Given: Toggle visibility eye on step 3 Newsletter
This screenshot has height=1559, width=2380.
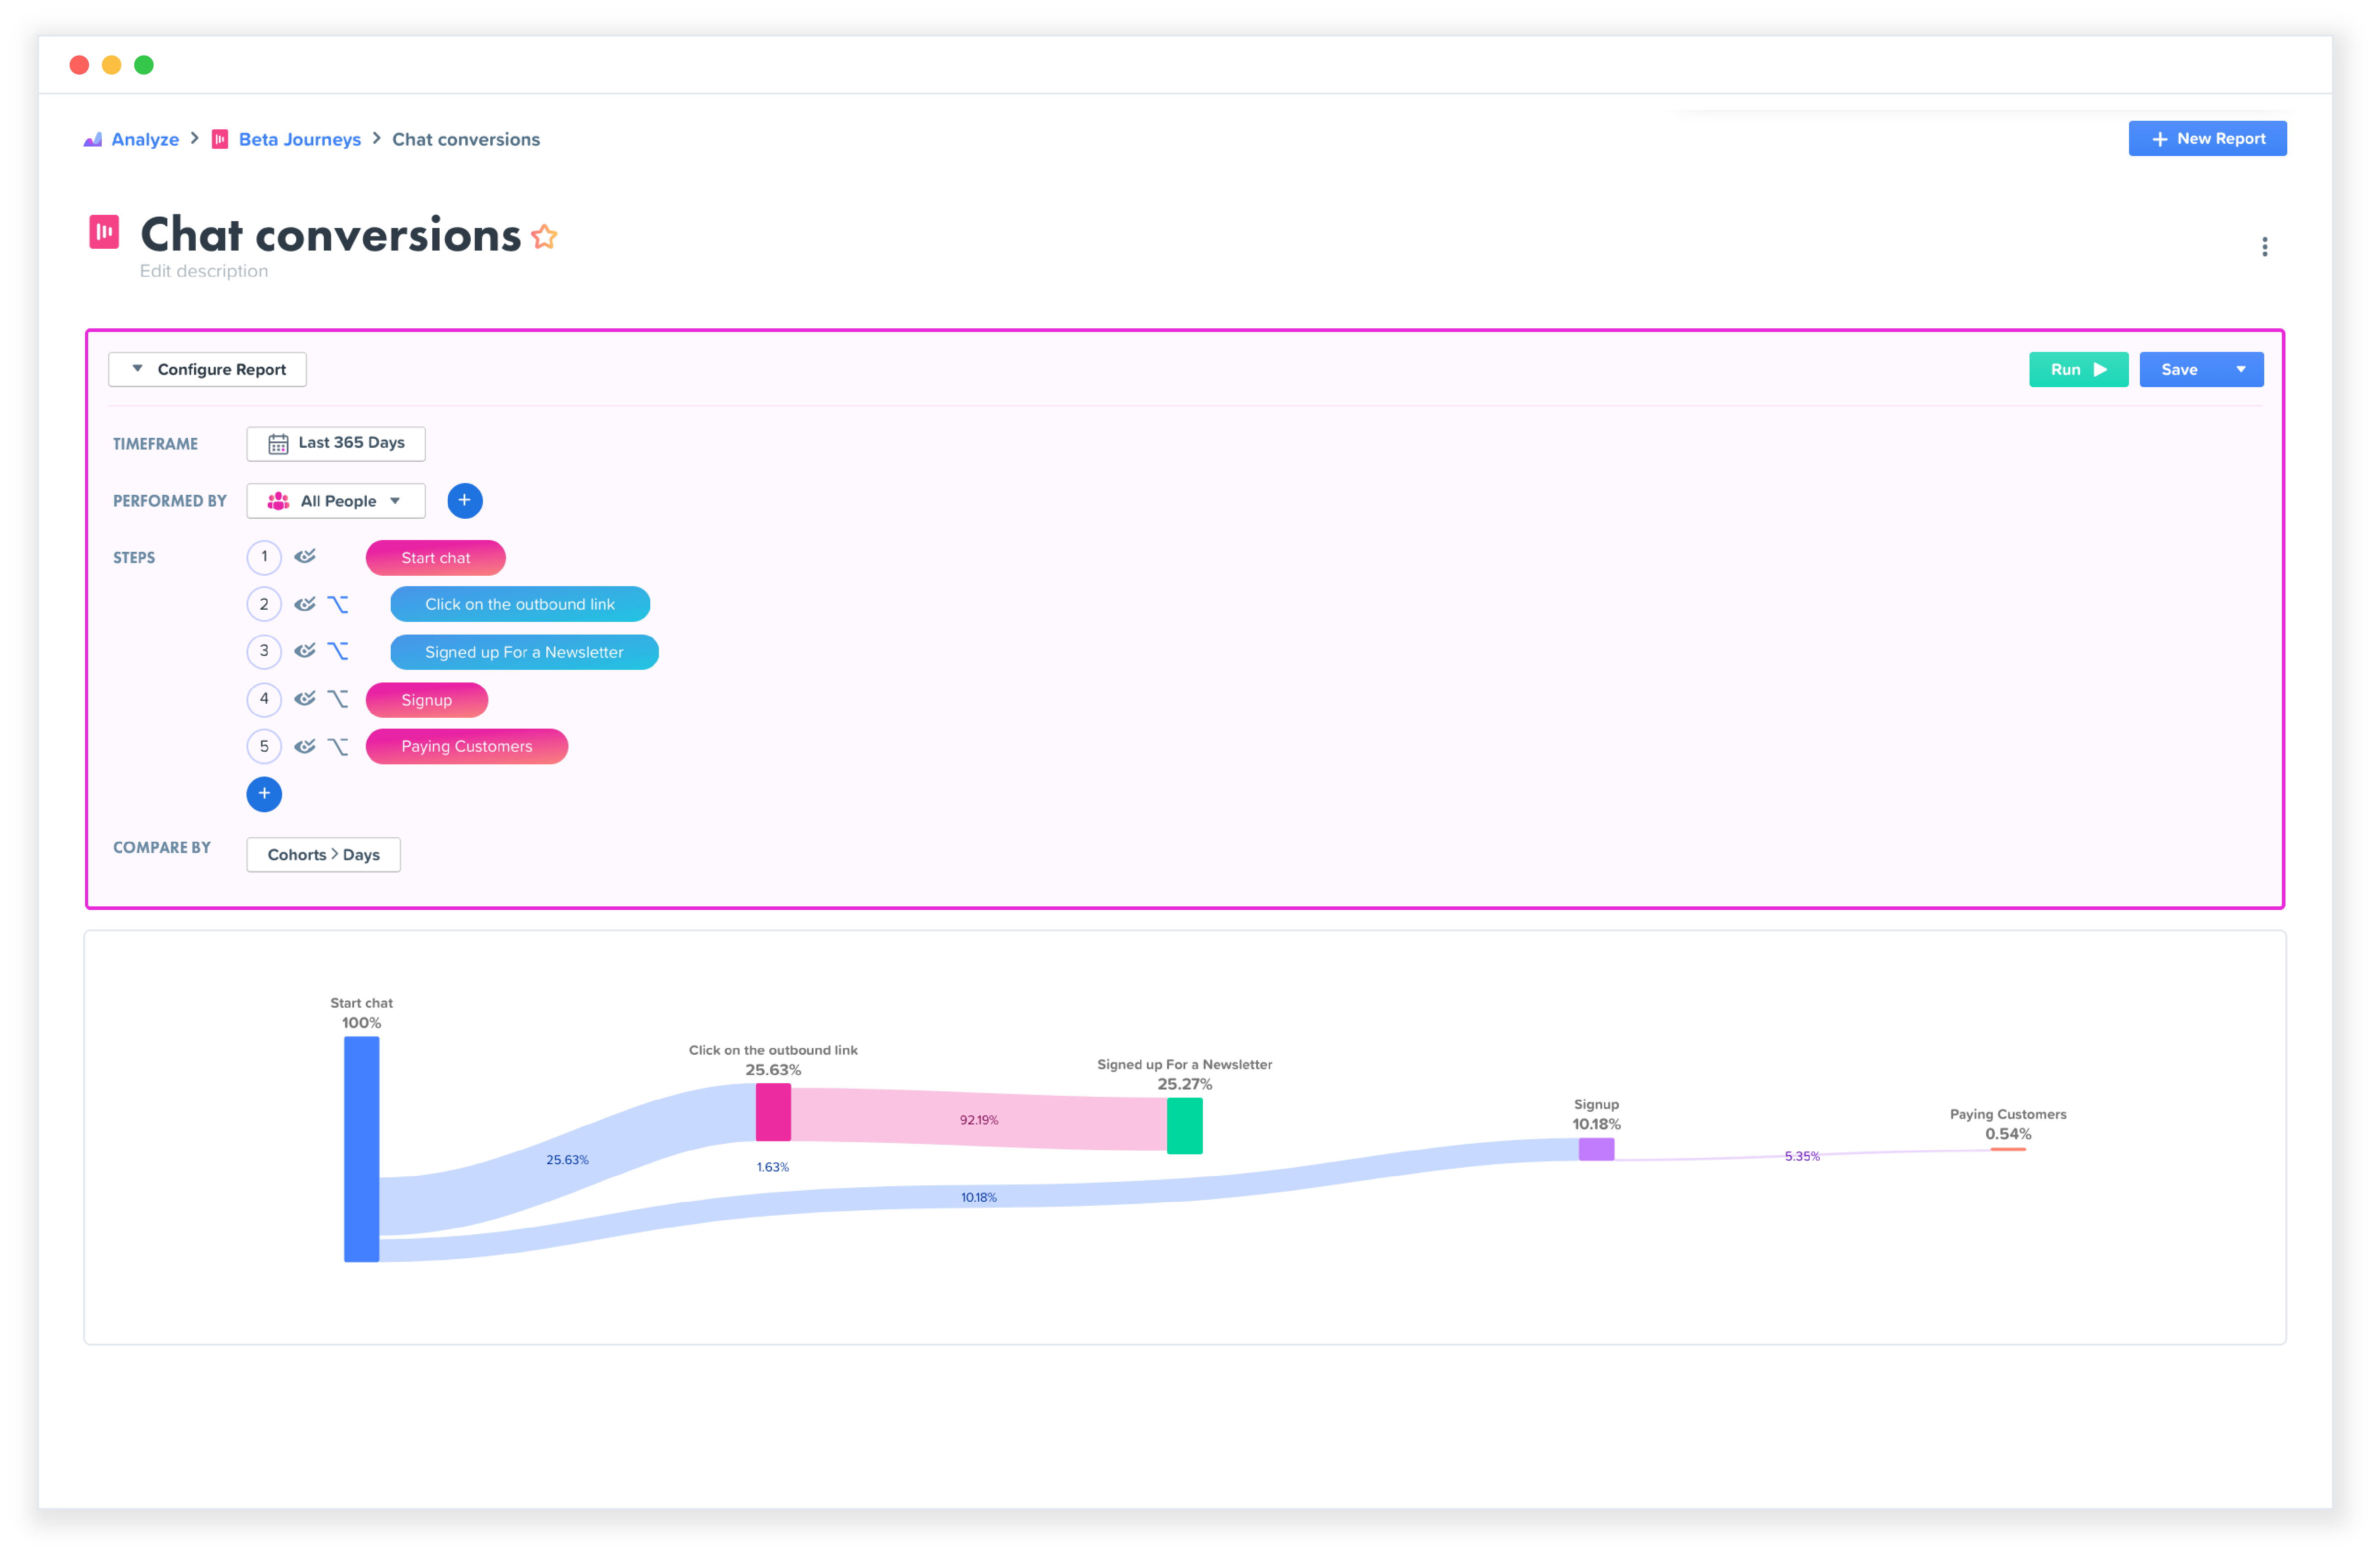Looking at the screenshot, I should click(305, 650).
